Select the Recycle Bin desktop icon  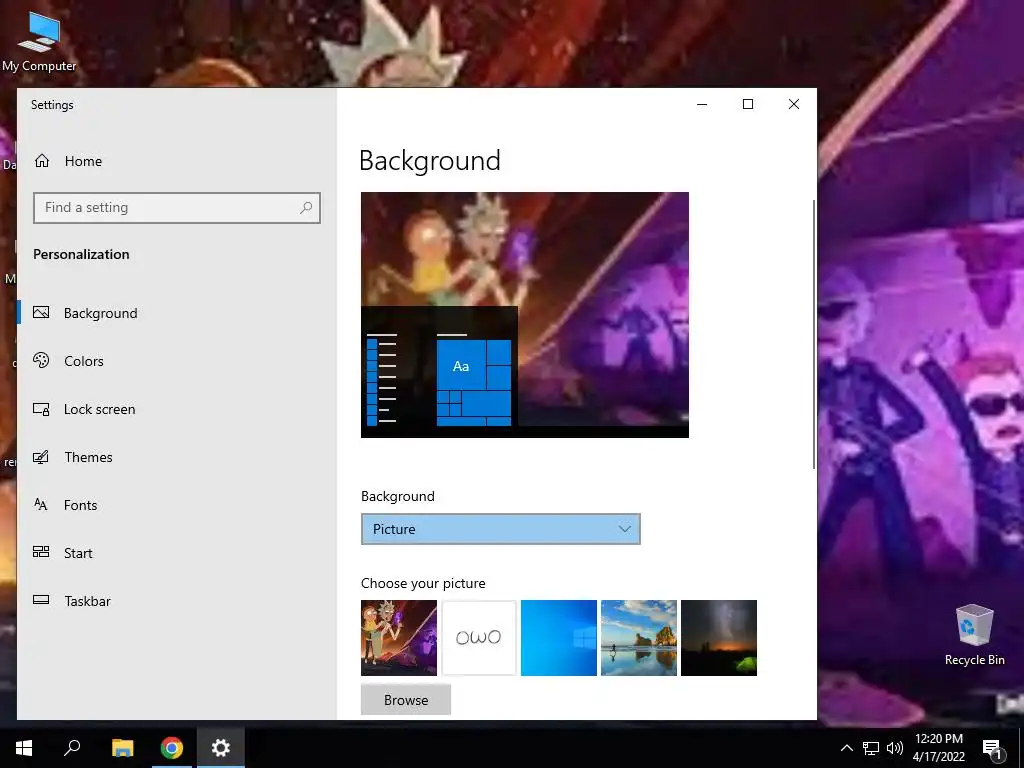(974, 635)
